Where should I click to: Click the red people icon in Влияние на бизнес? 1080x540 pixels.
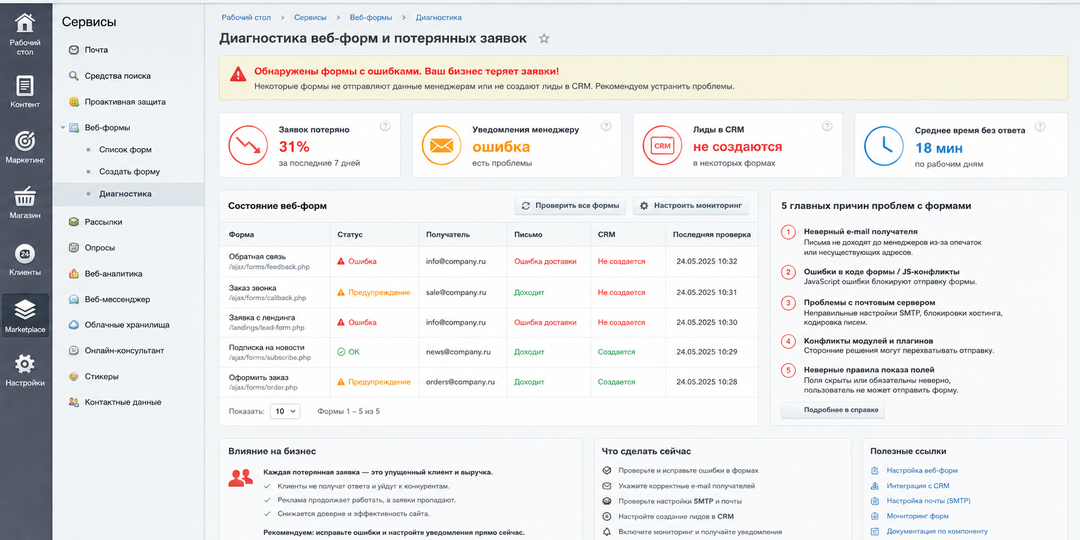pos(240,477)
